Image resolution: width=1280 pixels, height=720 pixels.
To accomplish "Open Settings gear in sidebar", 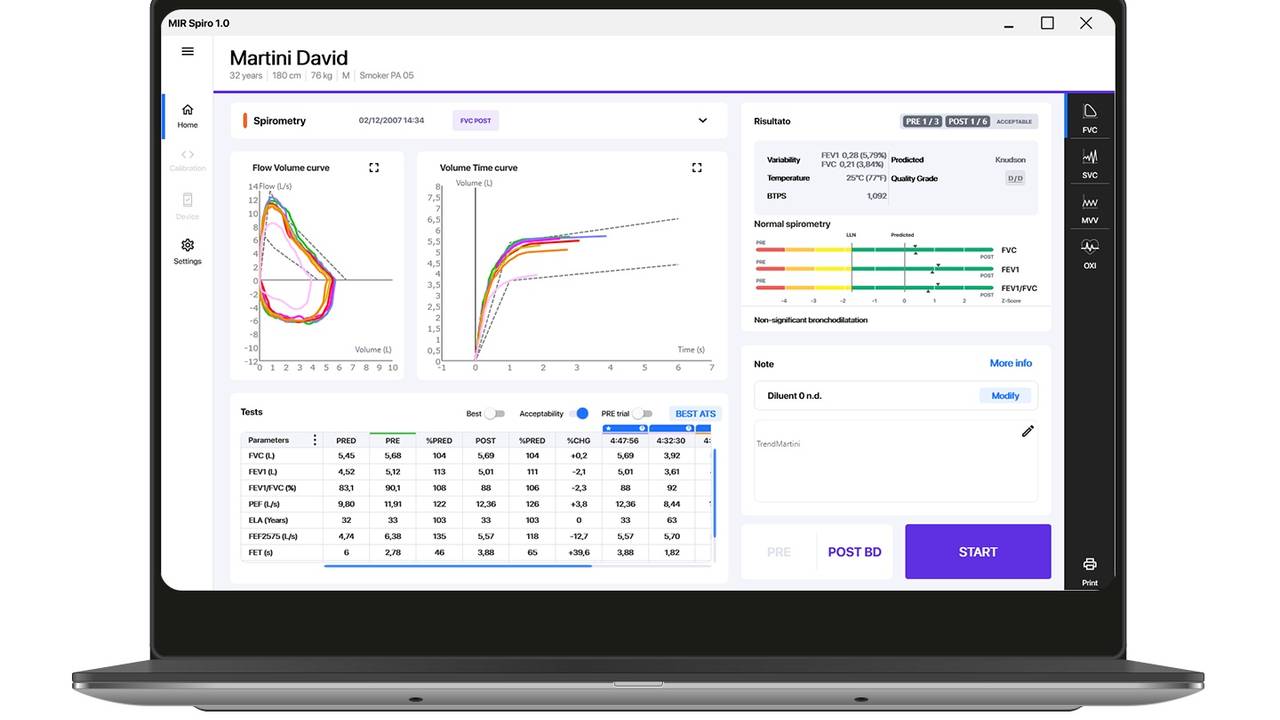I will pos(187,251).
